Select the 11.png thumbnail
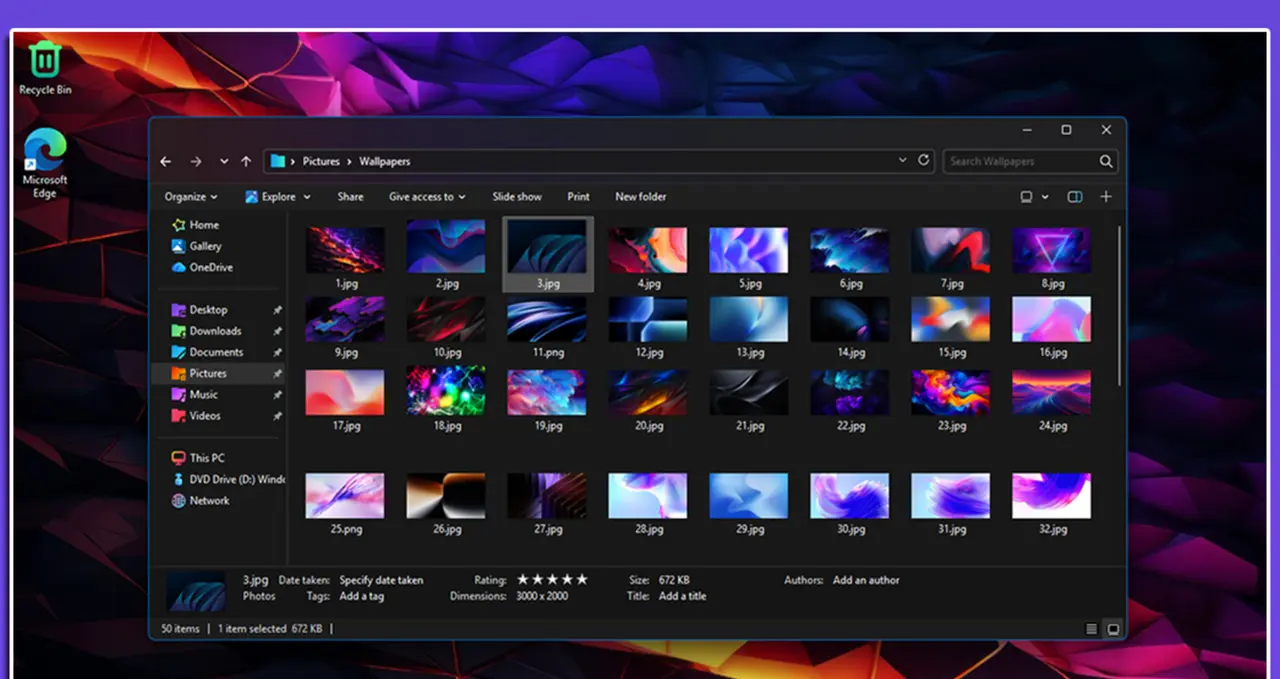This screenshot has width=1280, height=679. 547,320
